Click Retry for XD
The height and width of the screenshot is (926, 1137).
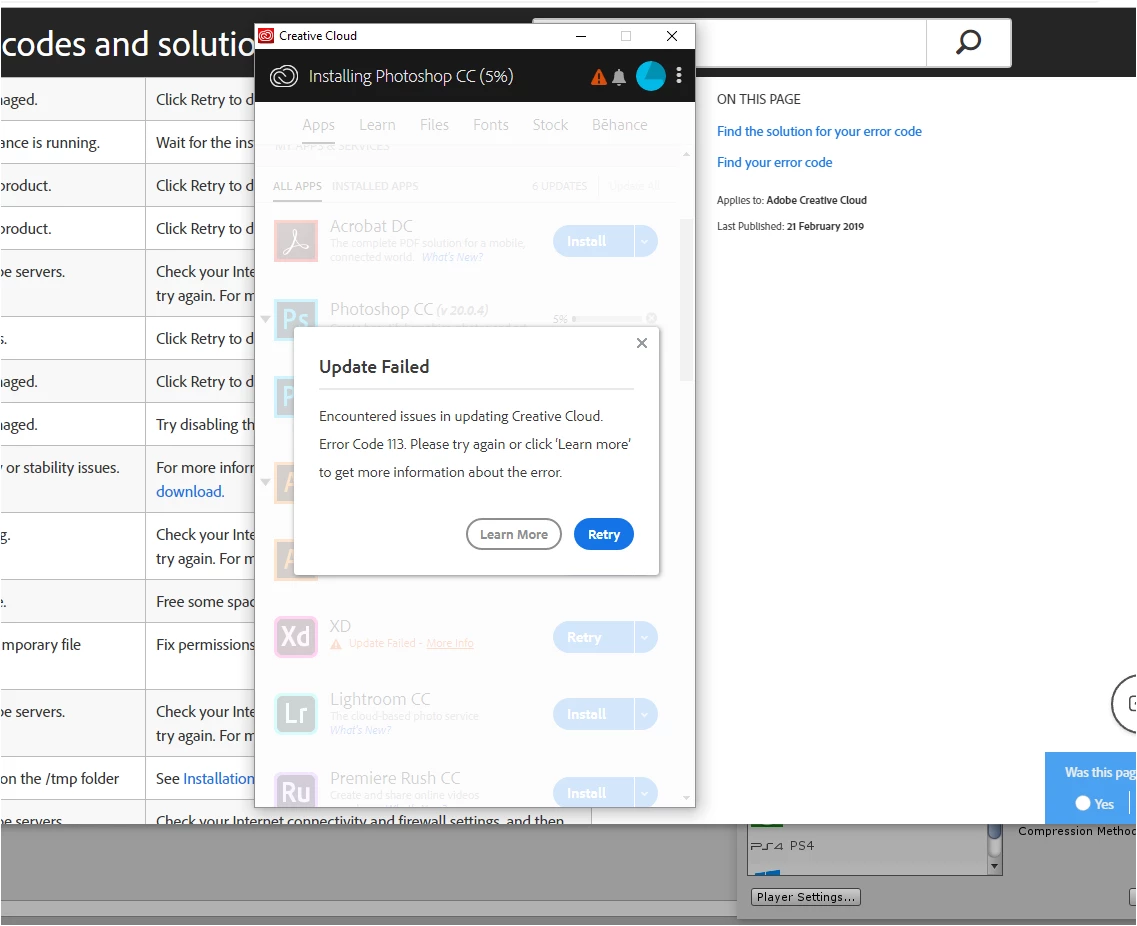(x=593, y=637)
